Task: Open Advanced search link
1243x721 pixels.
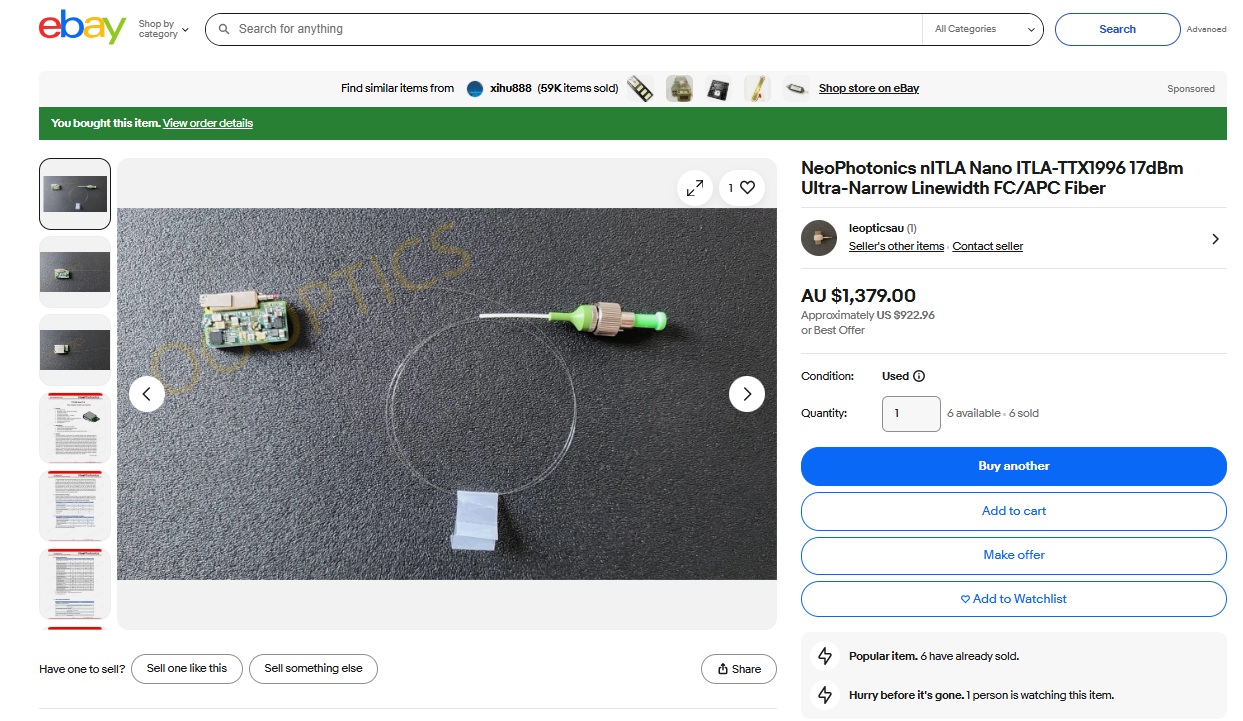Action: tap(1205, 30)
